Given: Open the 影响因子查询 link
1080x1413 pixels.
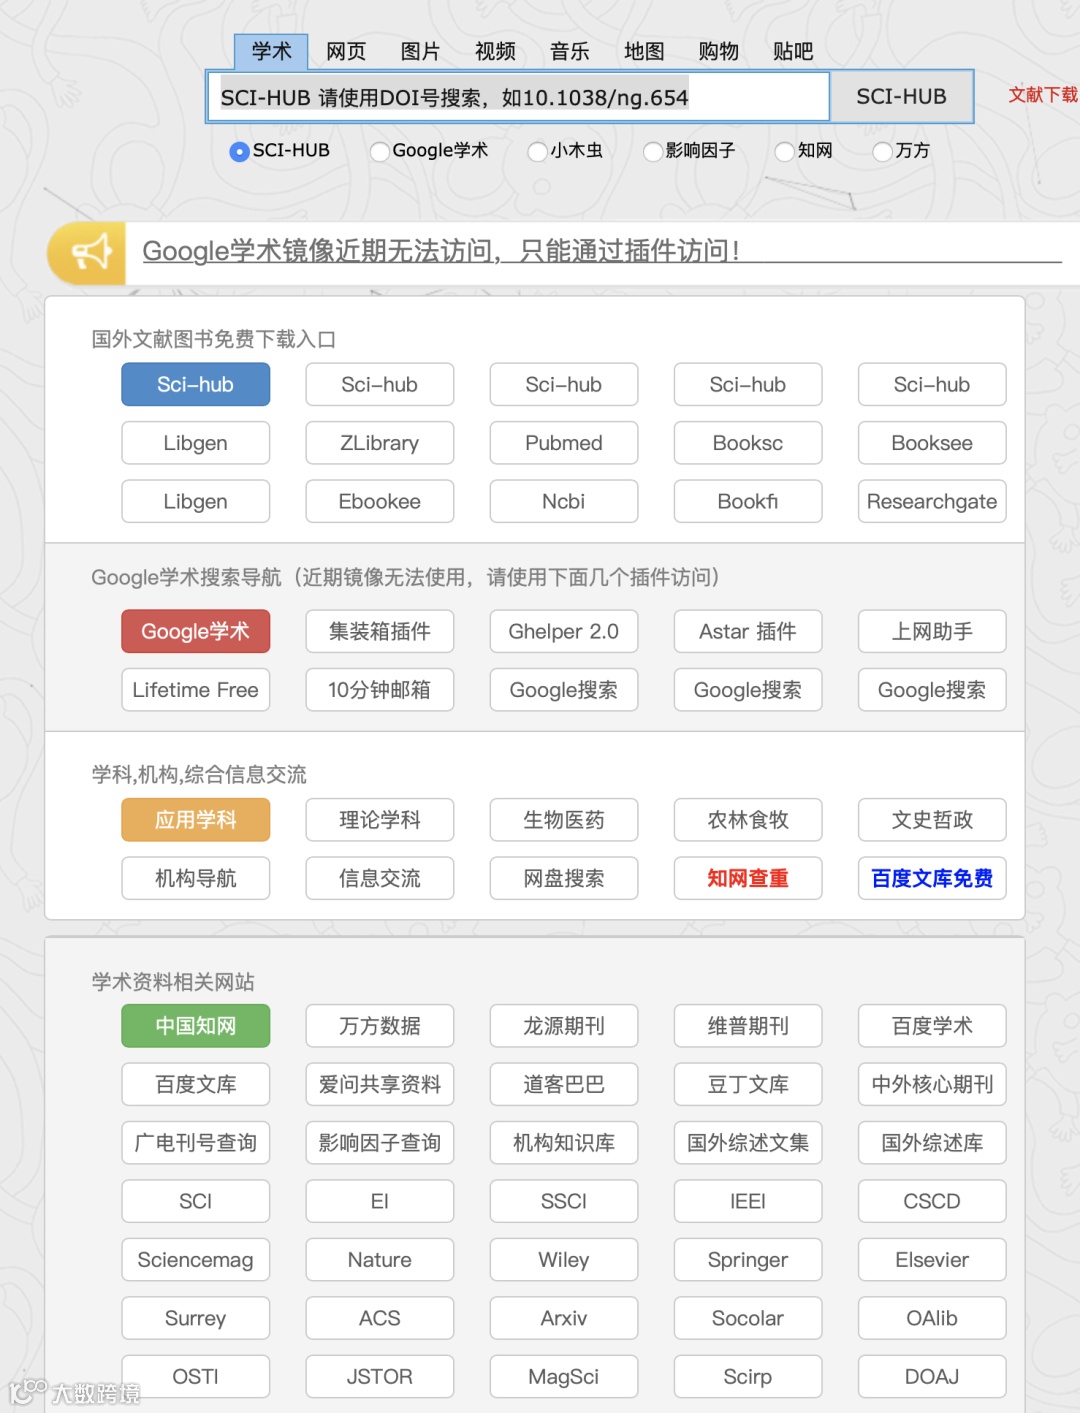Looking at the screenshot, I should 380,1143.
